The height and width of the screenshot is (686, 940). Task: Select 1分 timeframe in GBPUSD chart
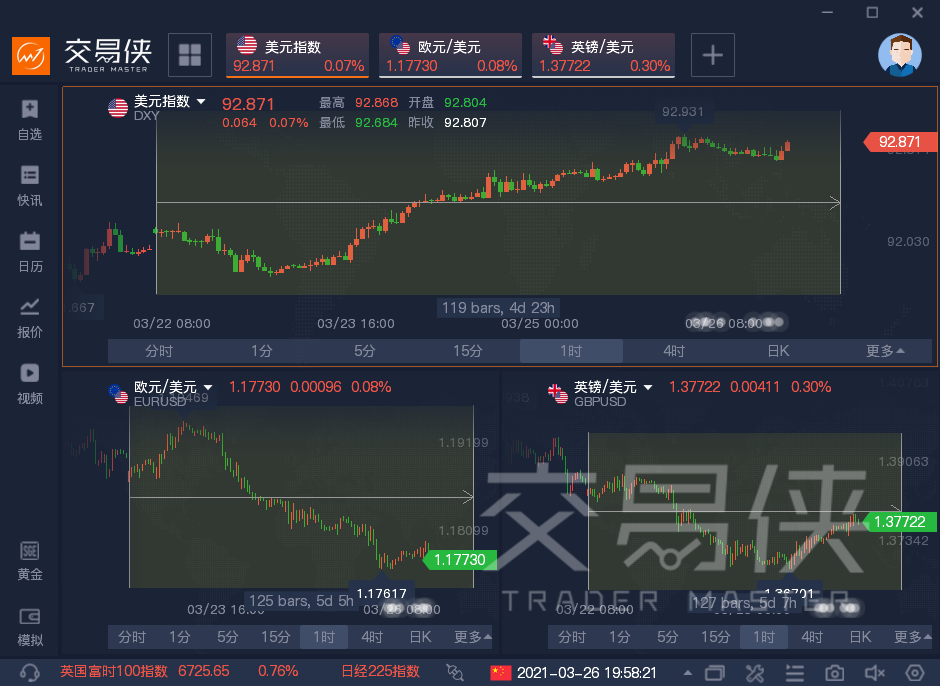coord(620,637)
